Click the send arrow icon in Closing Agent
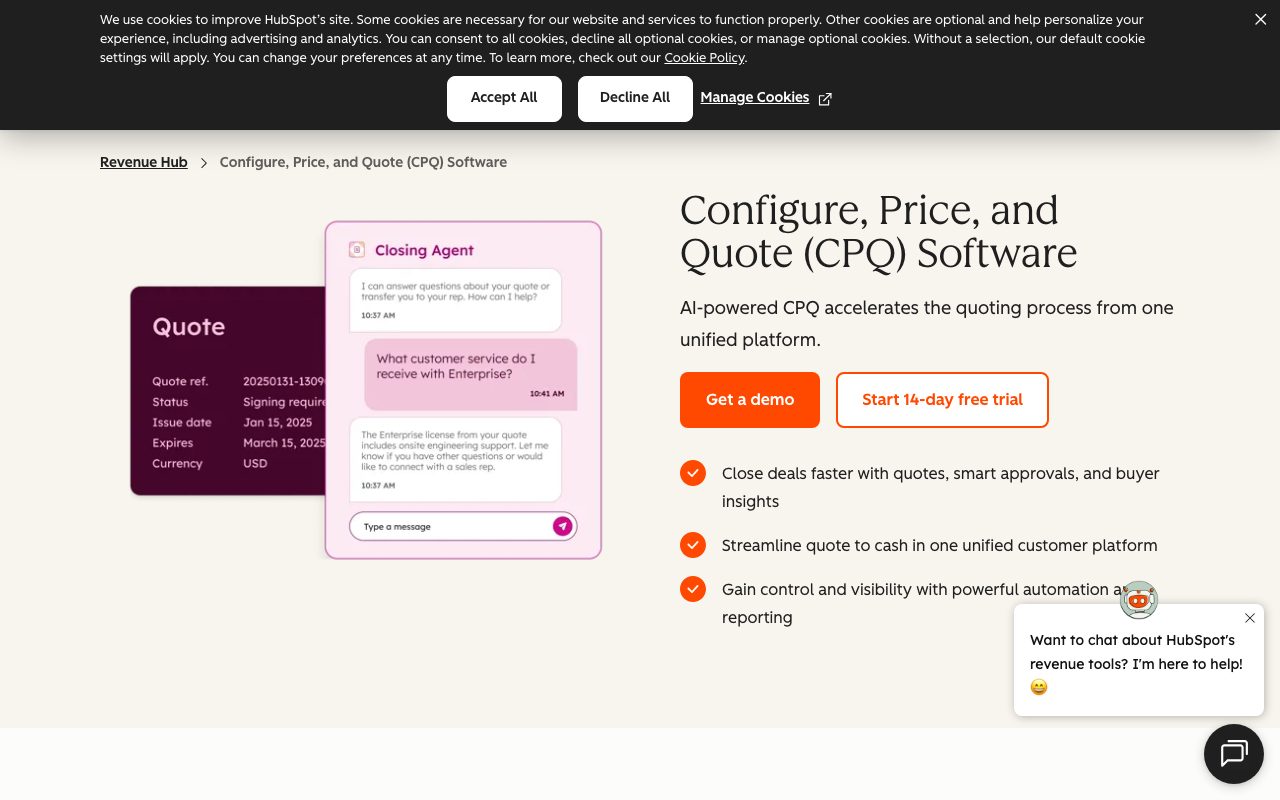 pyautogui.click(x=563, y=526)
